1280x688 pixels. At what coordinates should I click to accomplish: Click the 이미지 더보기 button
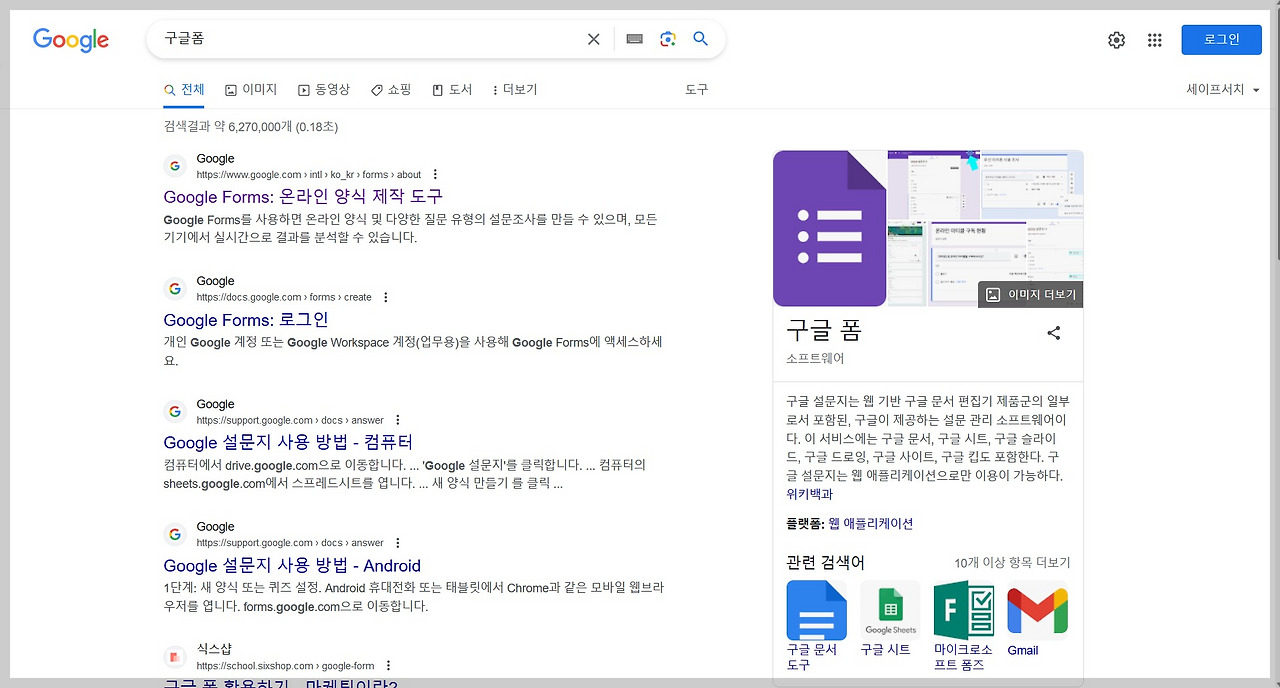1030,295
